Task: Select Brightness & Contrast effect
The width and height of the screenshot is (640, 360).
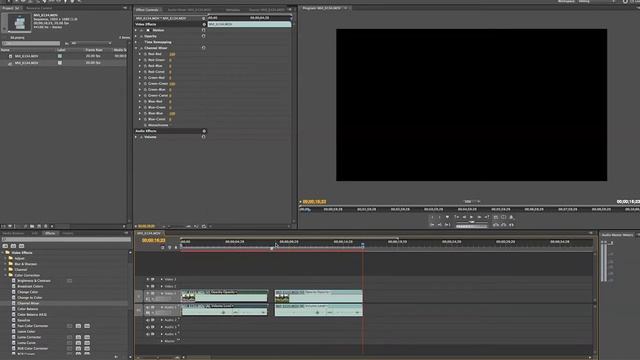Action: coord(34,281)
